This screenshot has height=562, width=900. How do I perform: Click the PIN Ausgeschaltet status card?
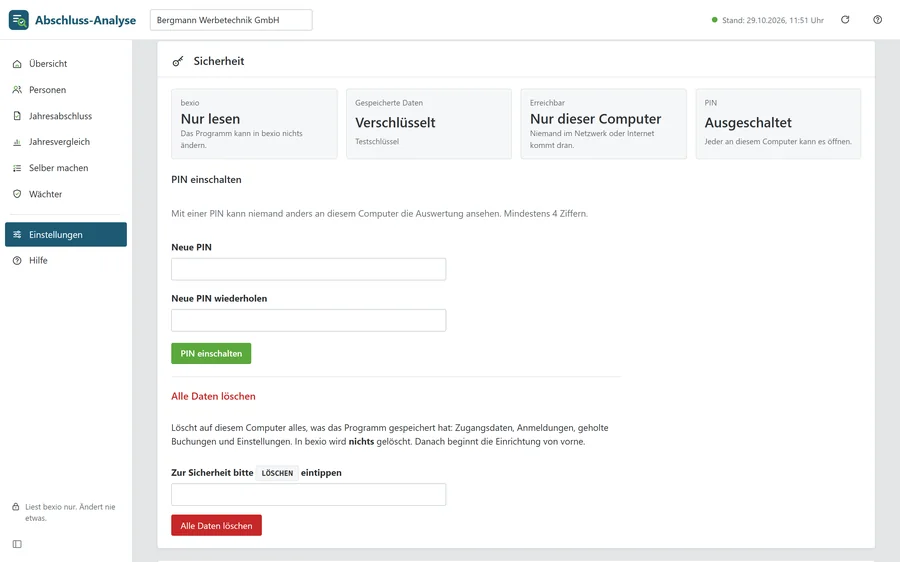coord(778,123)
